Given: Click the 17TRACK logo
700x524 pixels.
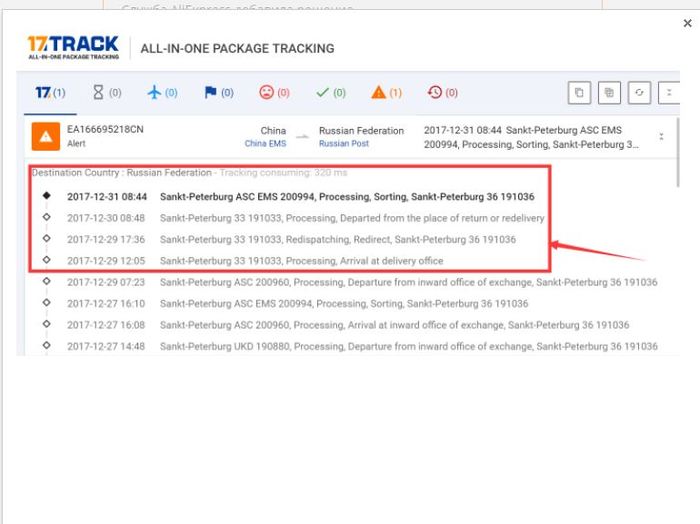Looking at the screenshot, I should (74, 47).
